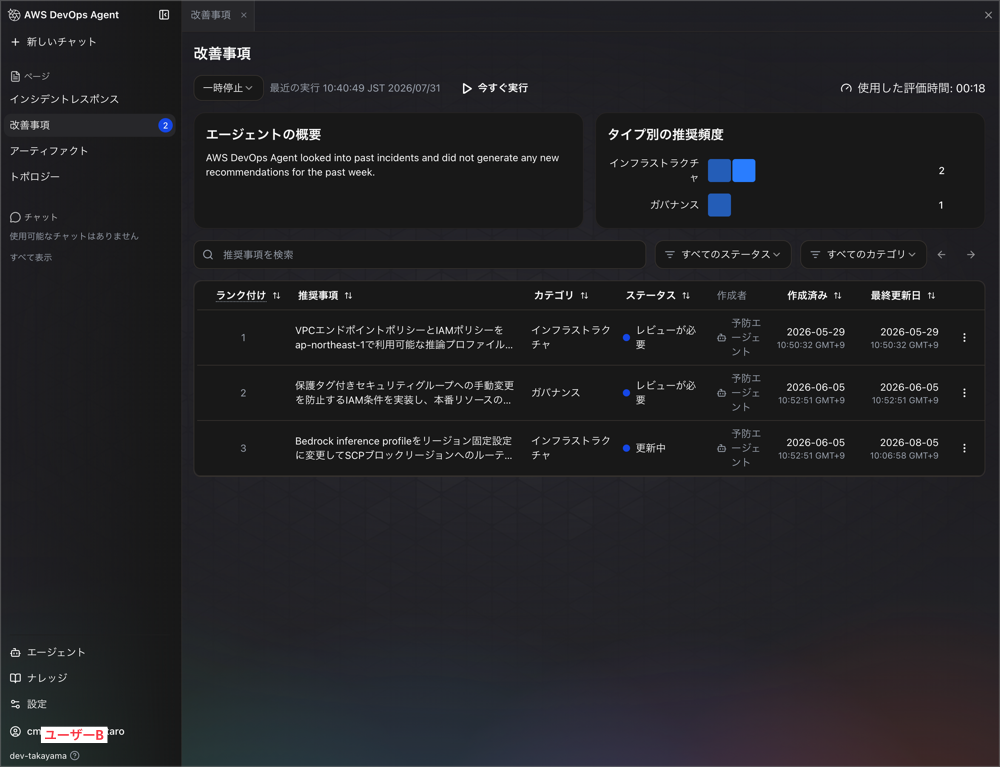Image resolution: width=1000 pixels, height=767 pixels.
Task: Click the チャット section header
Action: [34, 217]
